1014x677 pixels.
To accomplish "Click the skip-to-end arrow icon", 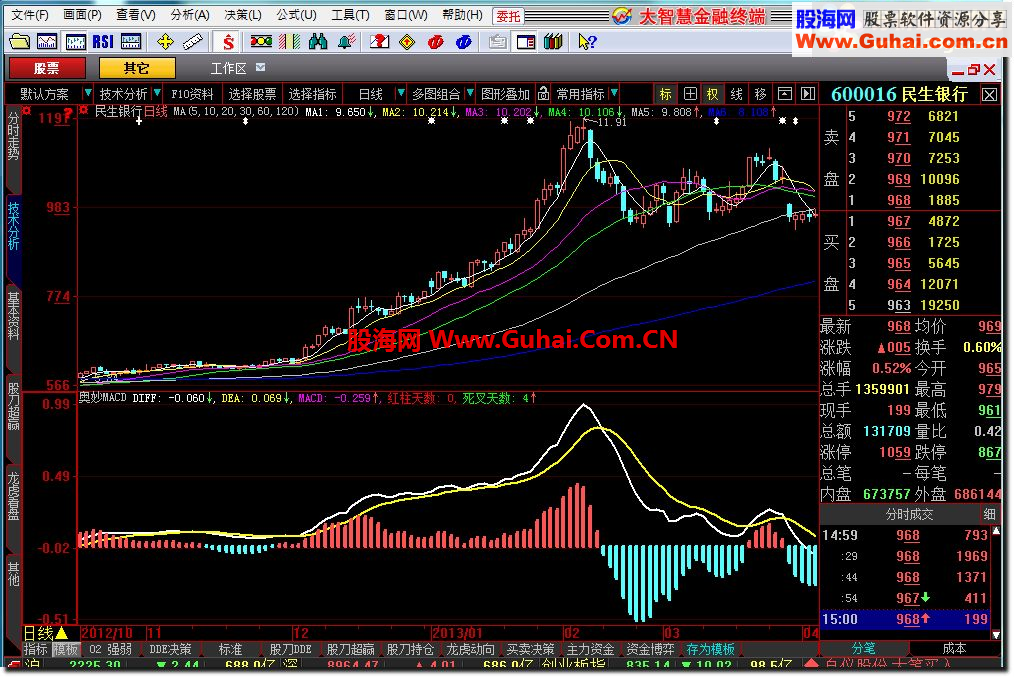I will point(808,94).
